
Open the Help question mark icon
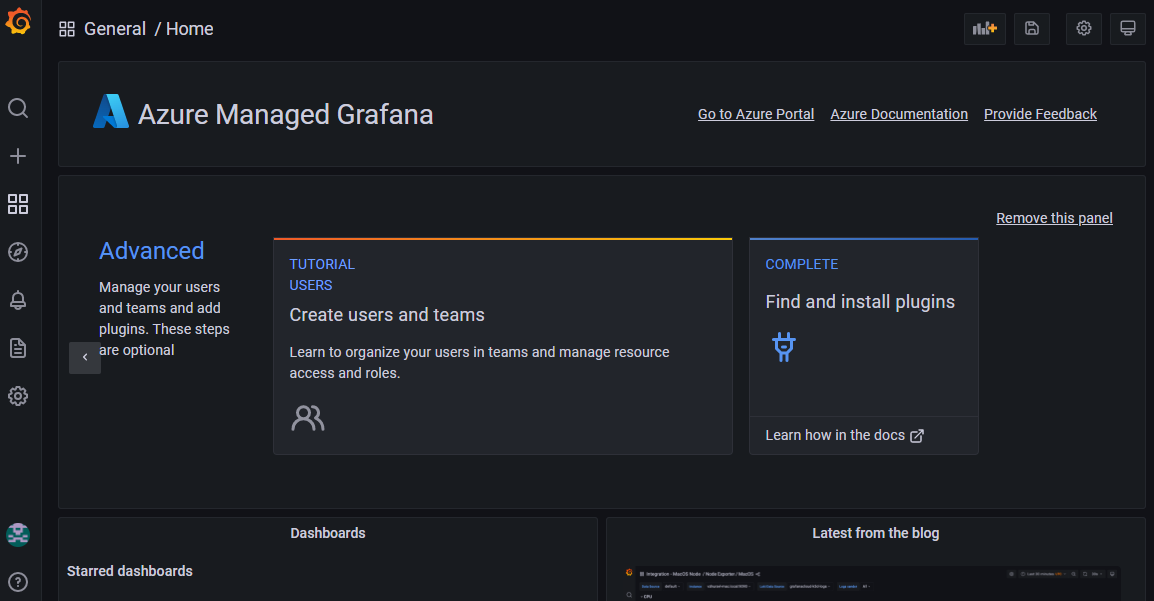(18, 582)
